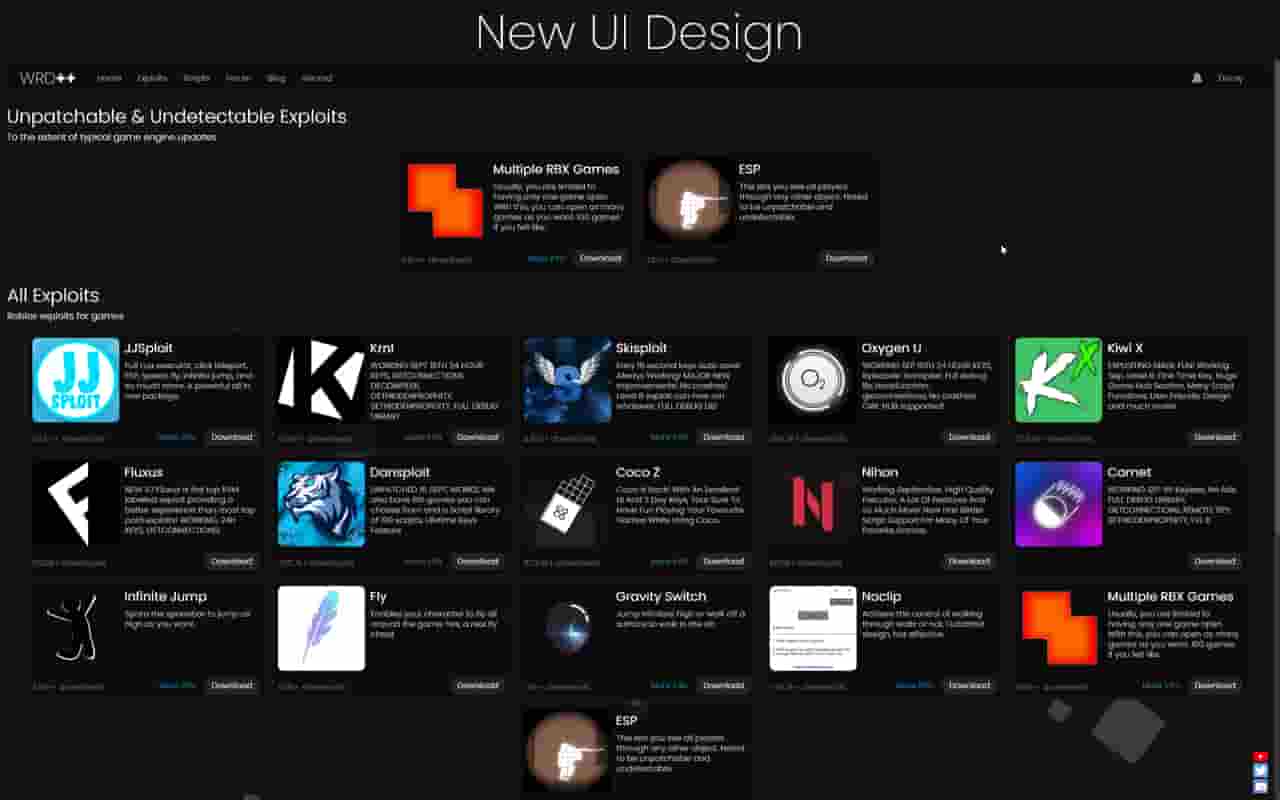Click the Multiple RBX Games icon under All Exploits

1059,628
